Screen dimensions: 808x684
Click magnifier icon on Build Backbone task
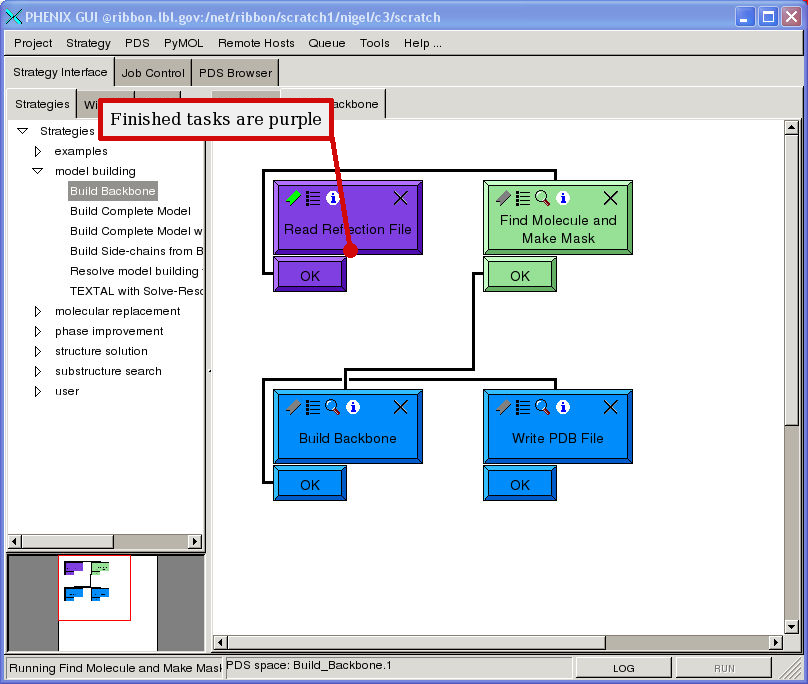pyautogui.click(x=333, y=407)
